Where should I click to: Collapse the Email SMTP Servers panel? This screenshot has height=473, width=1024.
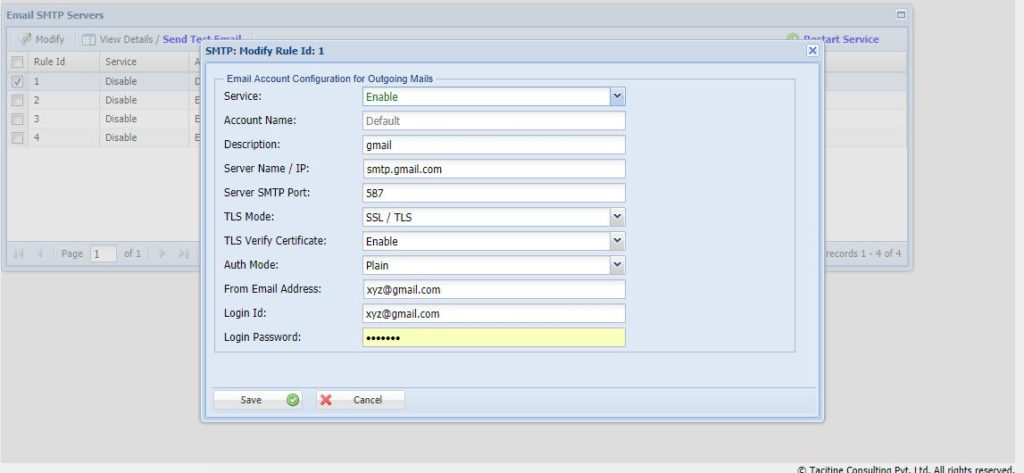[900, 15]
